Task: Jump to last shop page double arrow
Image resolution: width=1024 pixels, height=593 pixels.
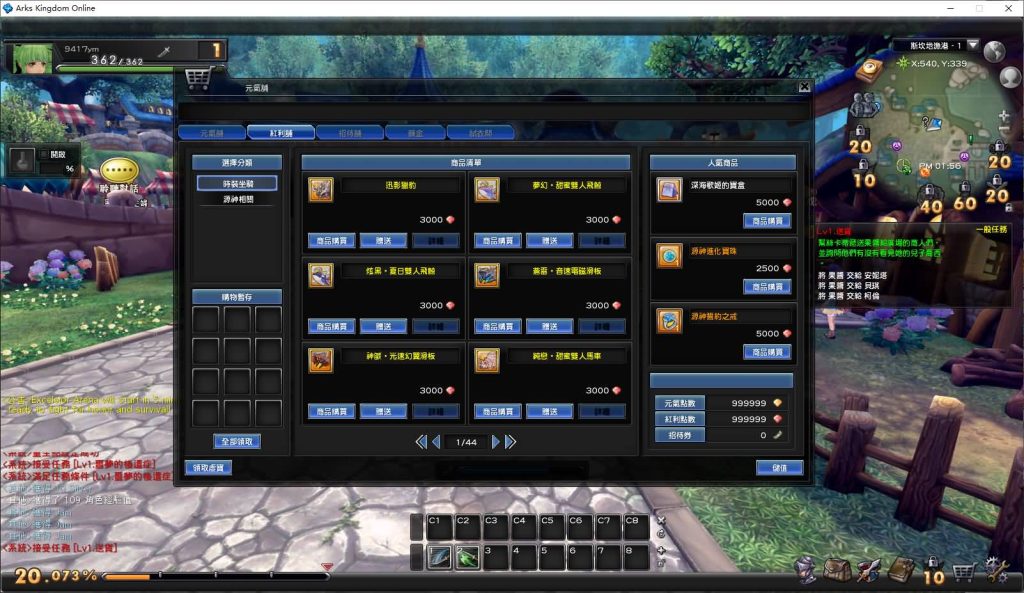Action: click(x=511, y=441)
